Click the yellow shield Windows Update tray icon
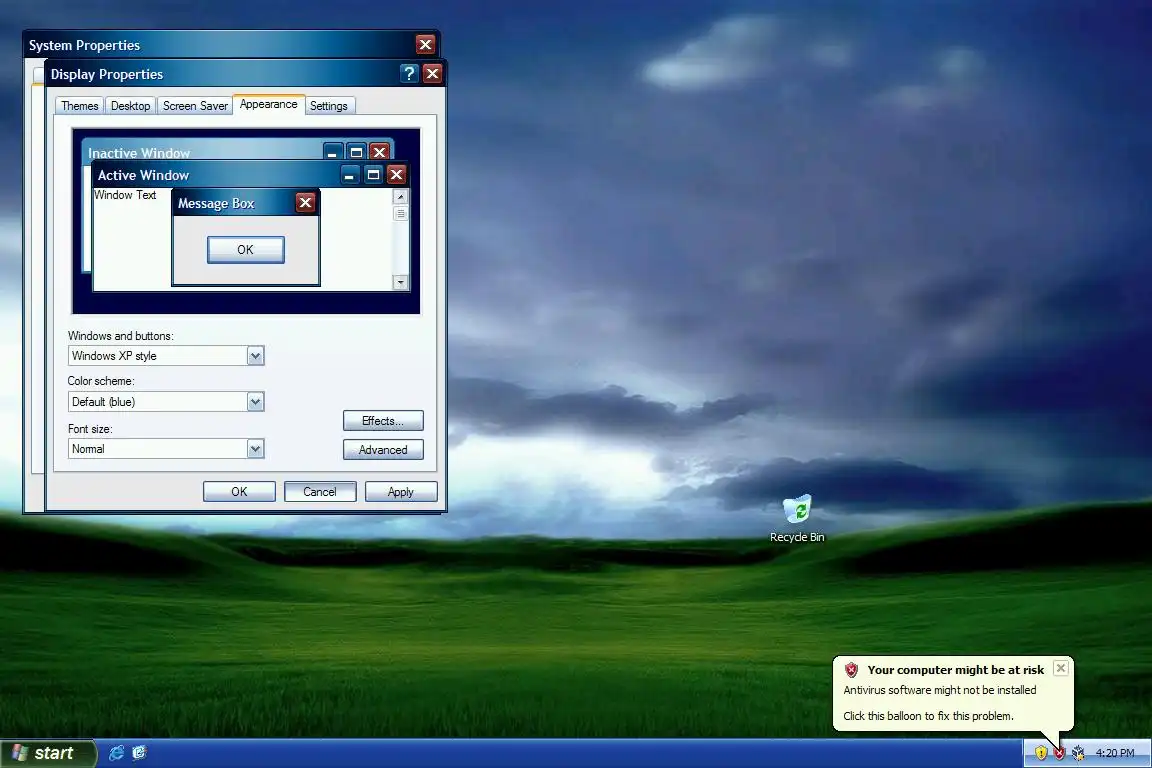The width and height of the screenshot is (1152, 768). point(1040,753)
